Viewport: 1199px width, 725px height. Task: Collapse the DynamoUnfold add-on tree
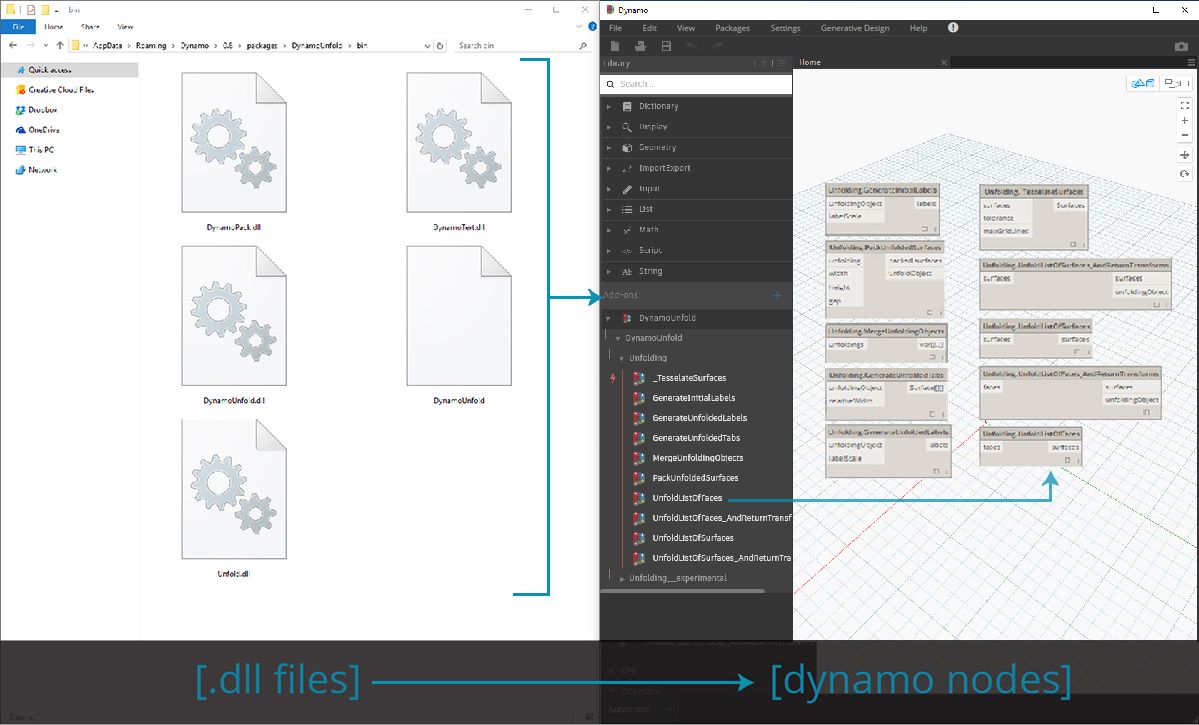[609, 318]
